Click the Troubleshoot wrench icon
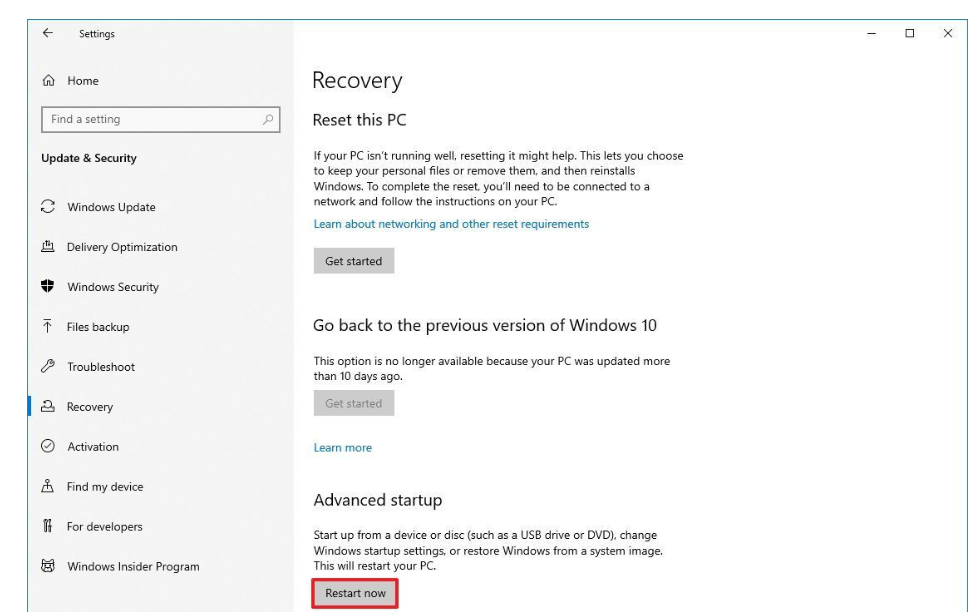Screen dimensions: 977x612 [x=47, y=367]
